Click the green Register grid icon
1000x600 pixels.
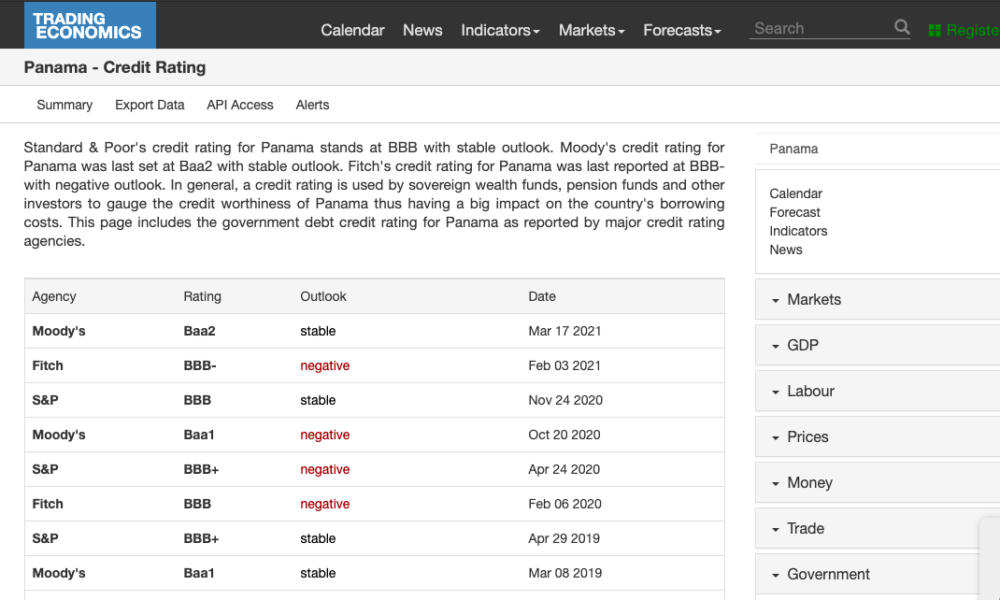tap(934, 30)
